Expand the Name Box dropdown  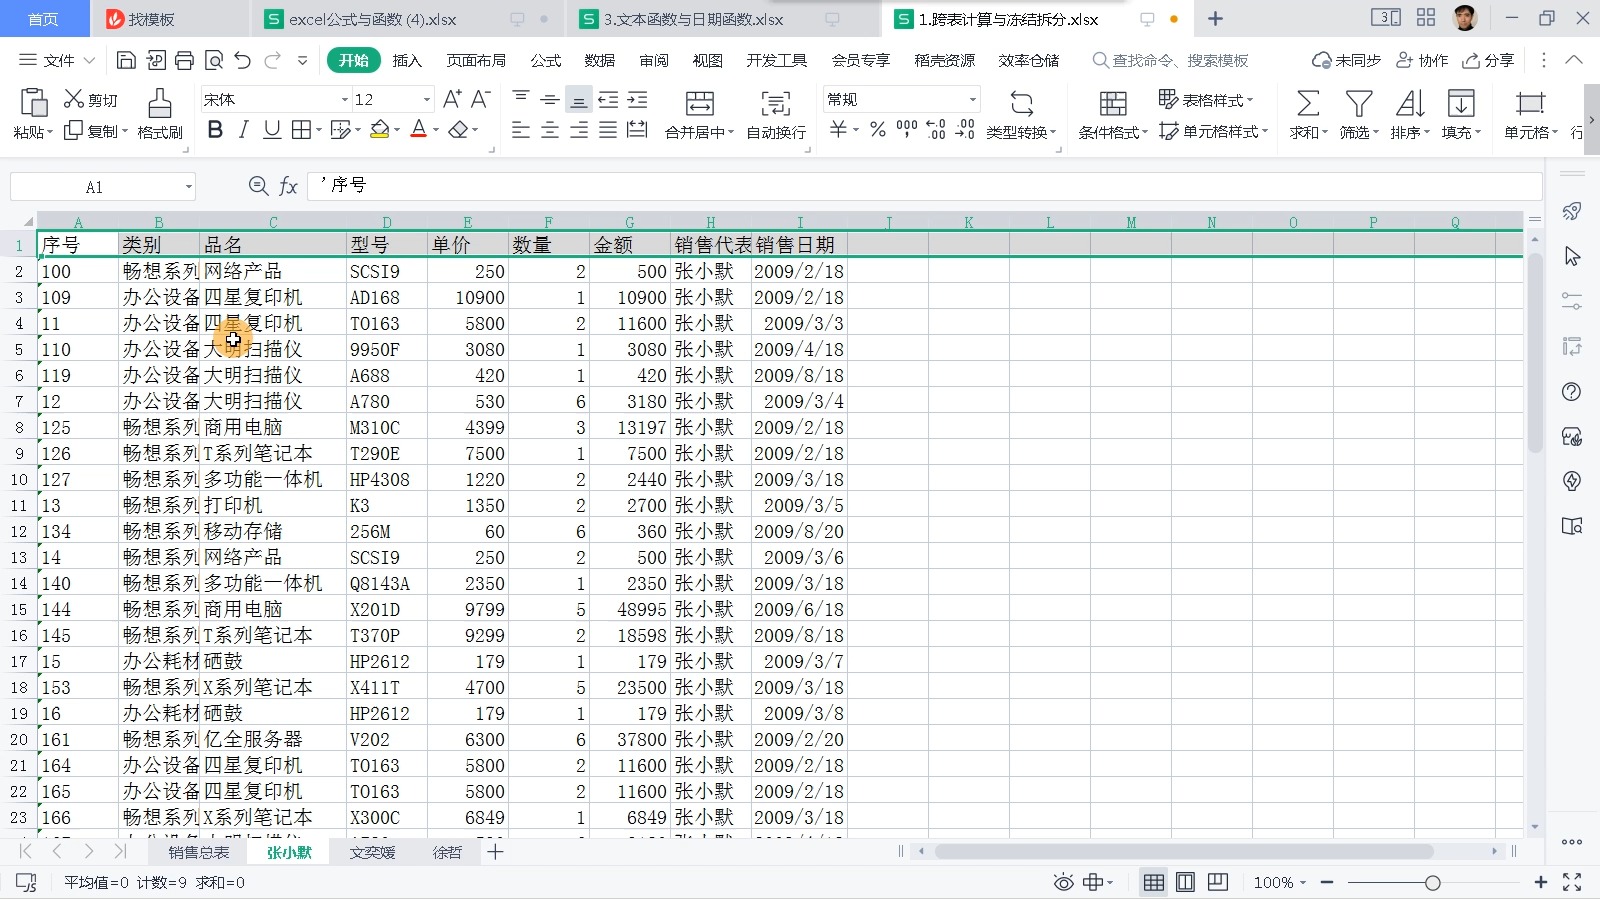pyautogui.click(x=188, y=187)
